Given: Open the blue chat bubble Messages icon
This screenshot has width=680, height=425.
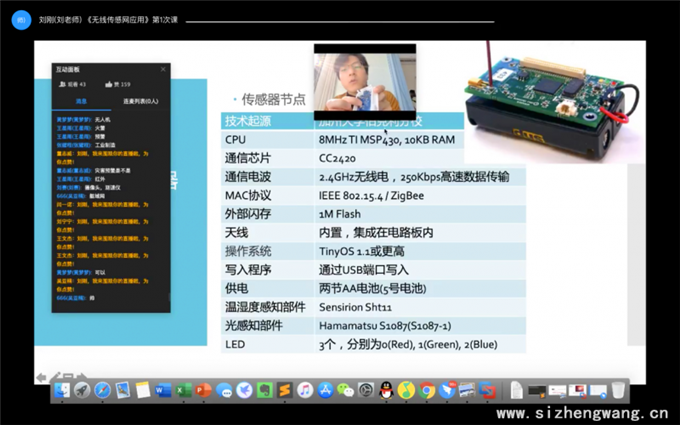Looking at the screenshot, I should tap(224, 391).
